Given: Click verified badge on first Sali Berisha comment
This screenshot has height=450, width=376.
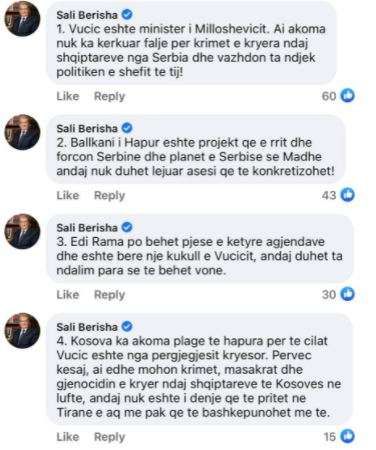Looking at the screenshot, I should tap(127, 14).
